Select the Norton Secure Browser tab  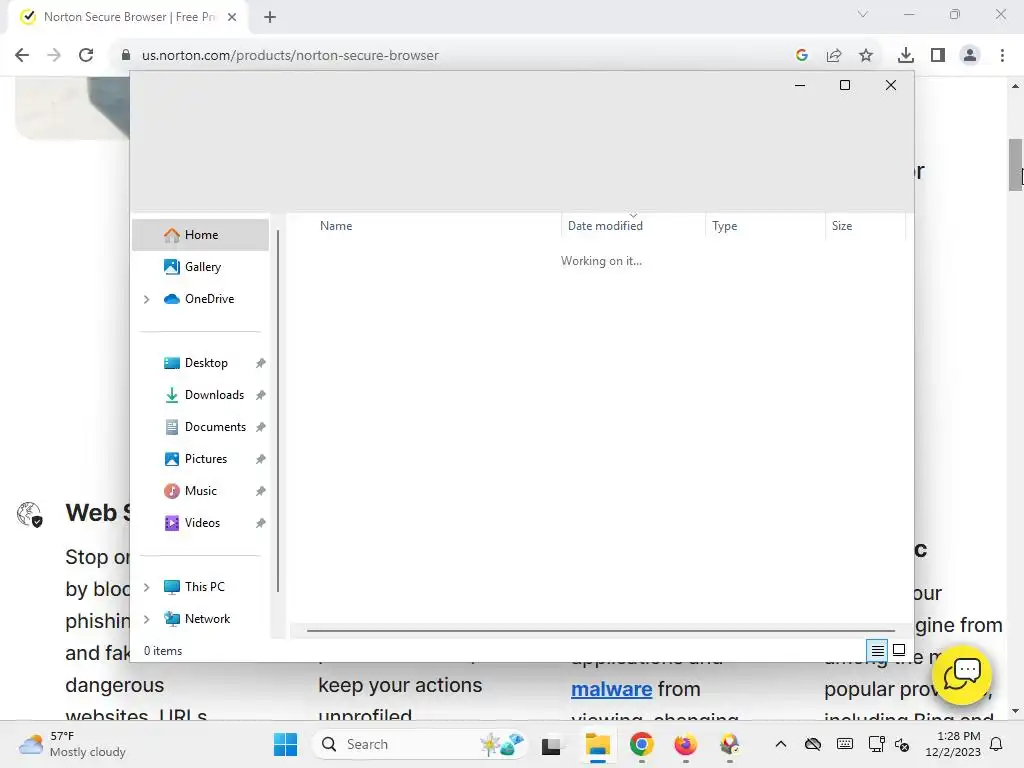click(x=127, y=17)
